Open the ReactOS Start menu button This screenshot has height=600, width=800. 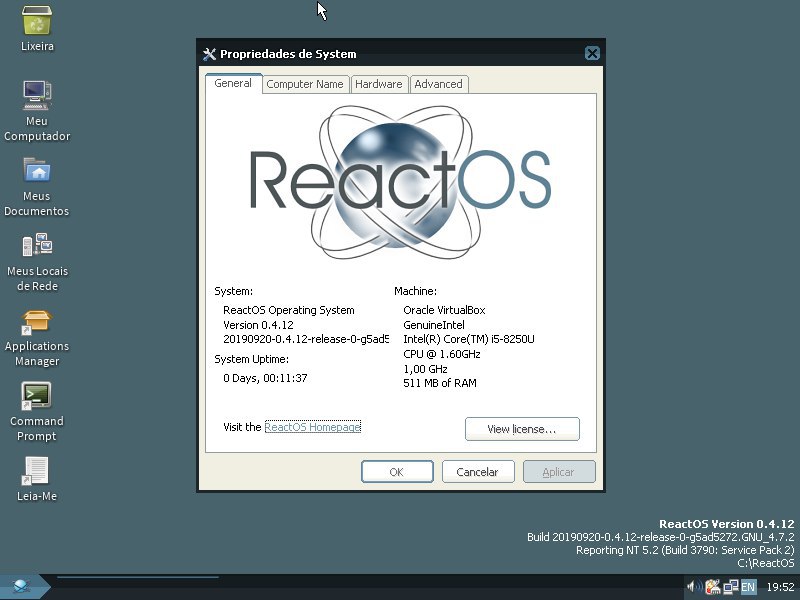24,587
